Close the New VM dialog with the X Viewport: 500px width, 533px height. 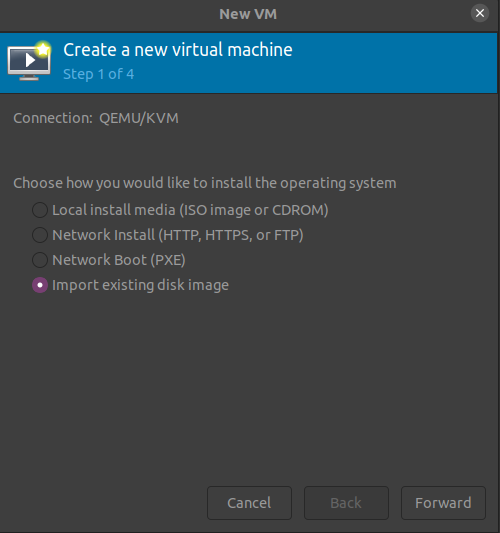coord(480,13)
